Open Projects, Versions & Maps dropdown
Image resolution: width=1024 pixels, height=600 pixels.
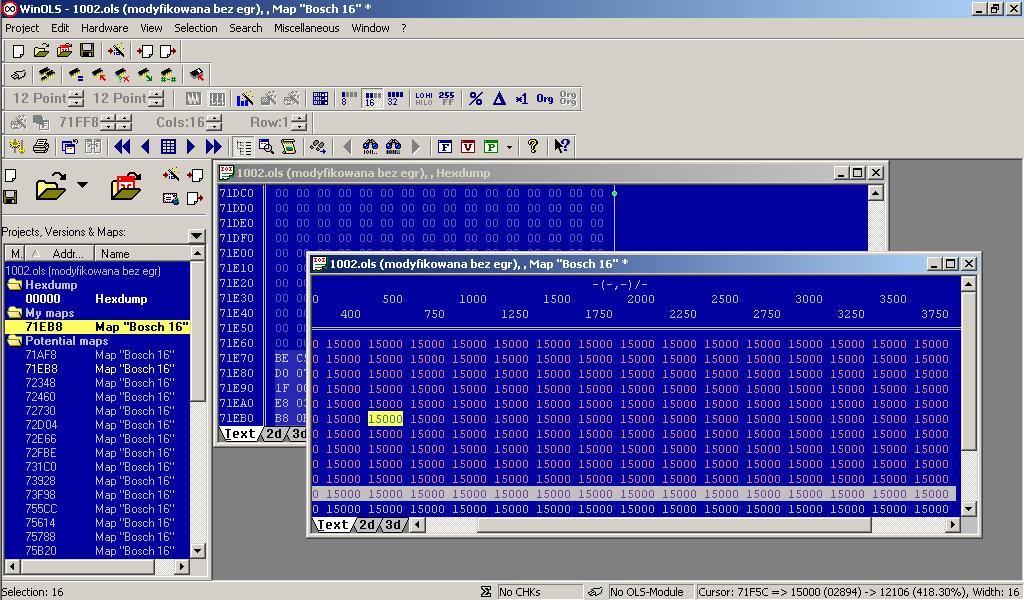[x=196, y=235]
